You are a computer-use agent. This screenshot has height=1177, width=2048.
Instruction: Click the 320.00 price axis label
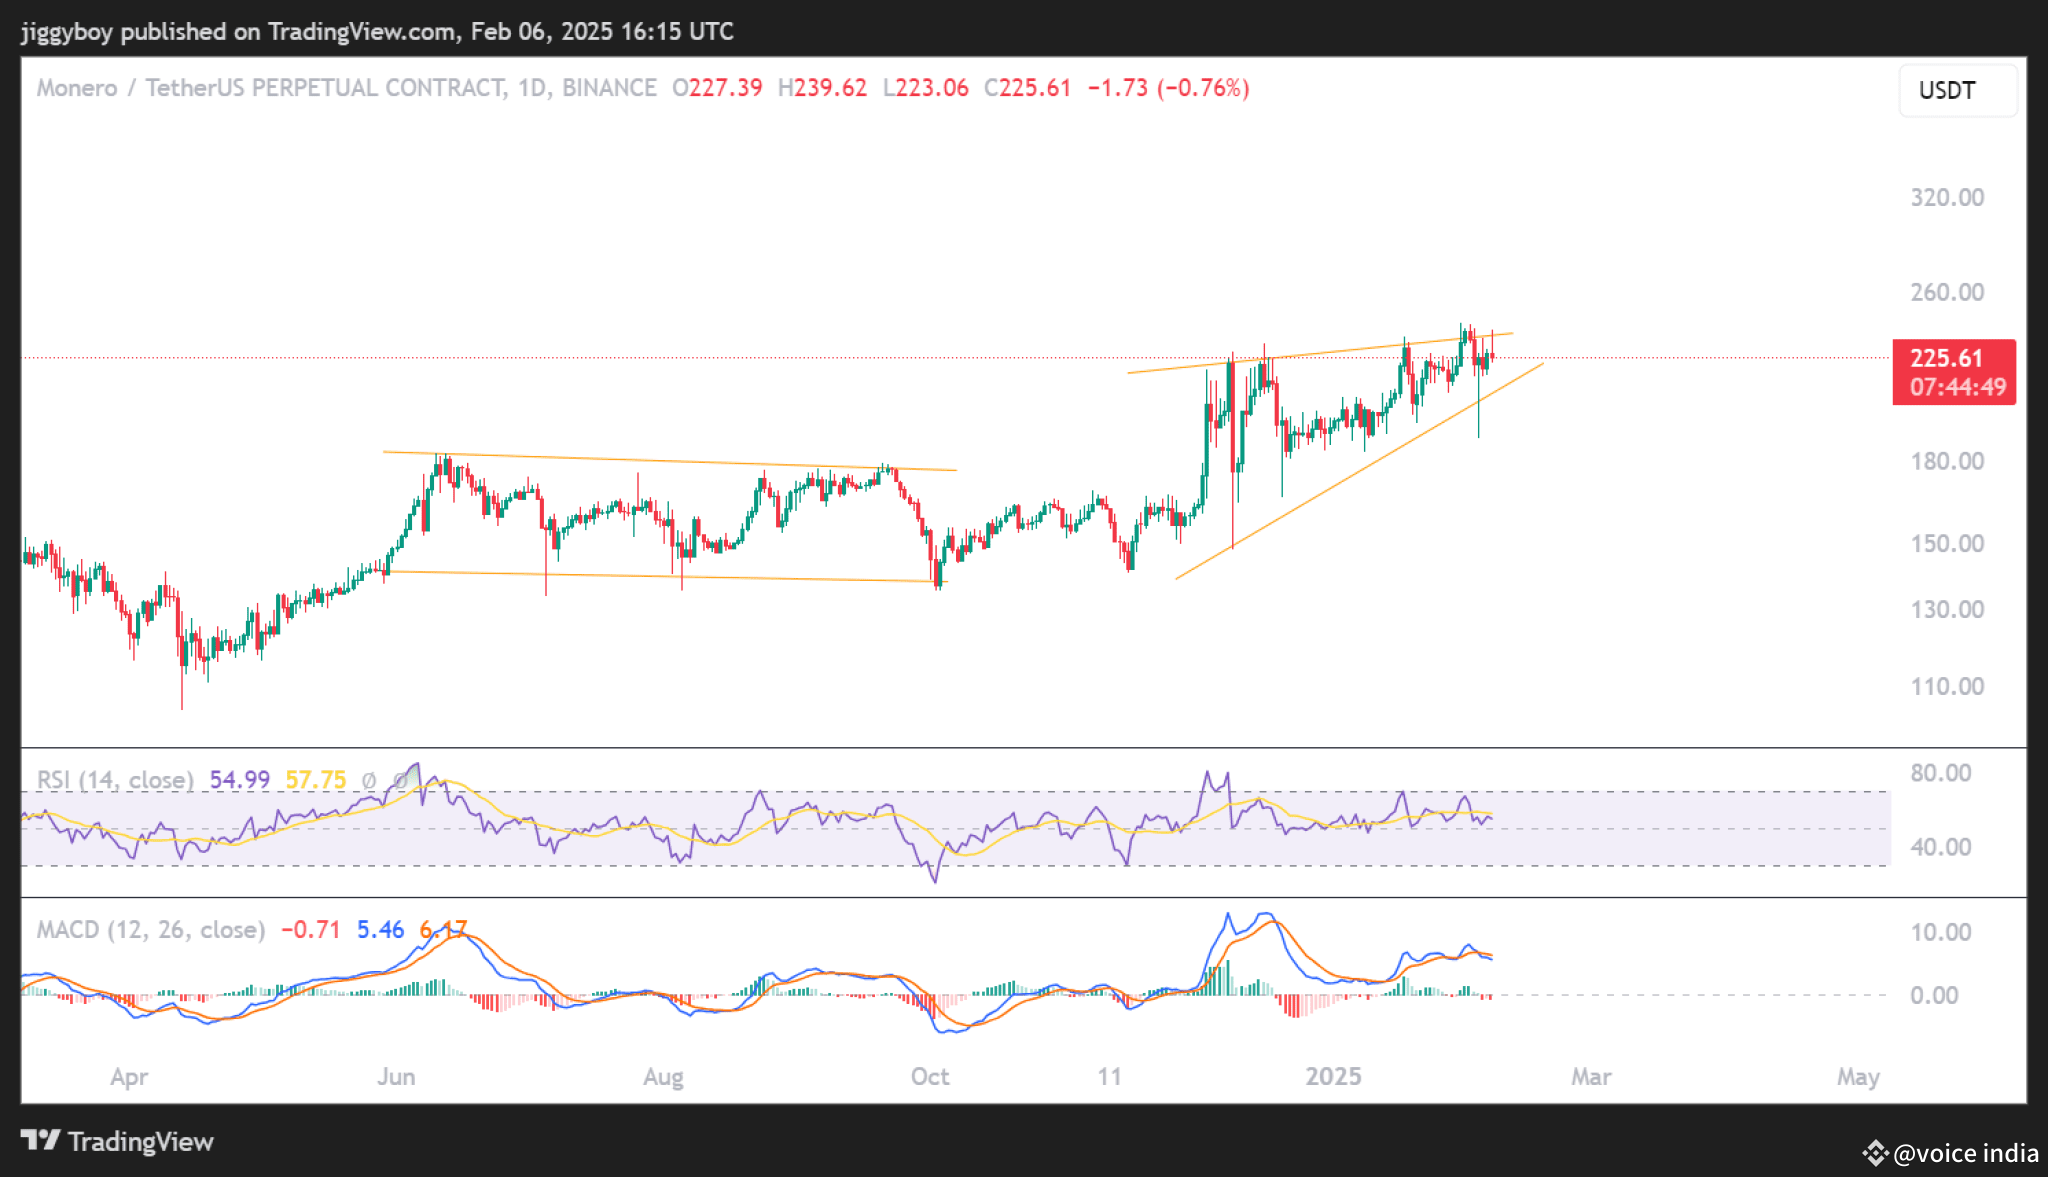point(1946,198)
